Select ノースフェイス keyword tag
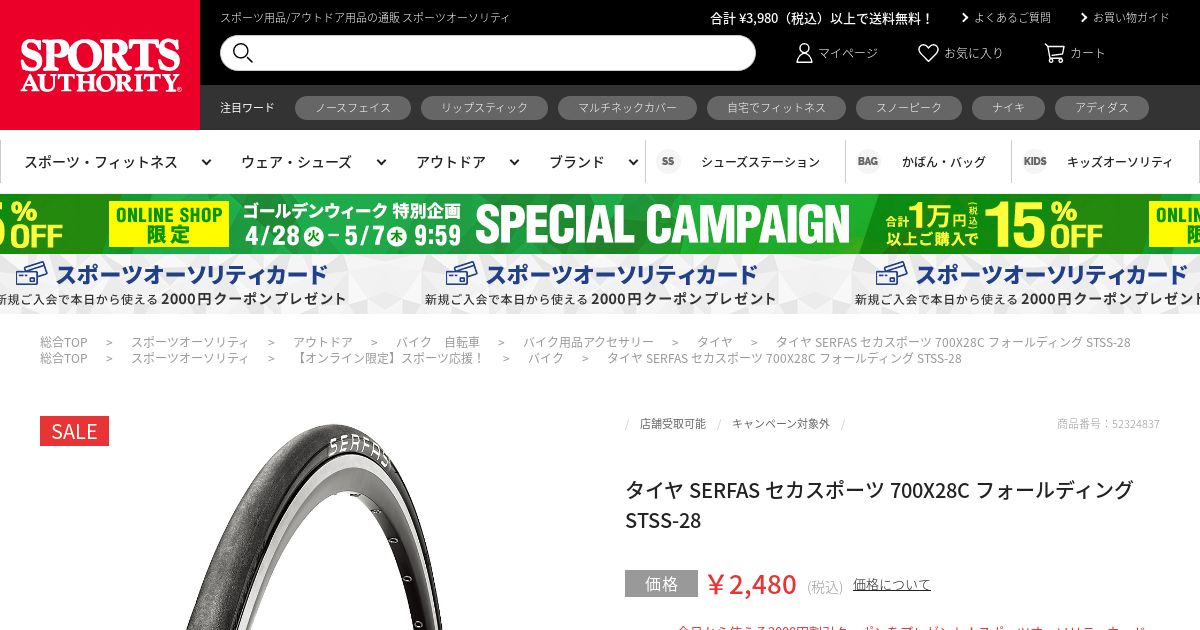Viewport: 1200px width, 630px height. tap(353, 108)
